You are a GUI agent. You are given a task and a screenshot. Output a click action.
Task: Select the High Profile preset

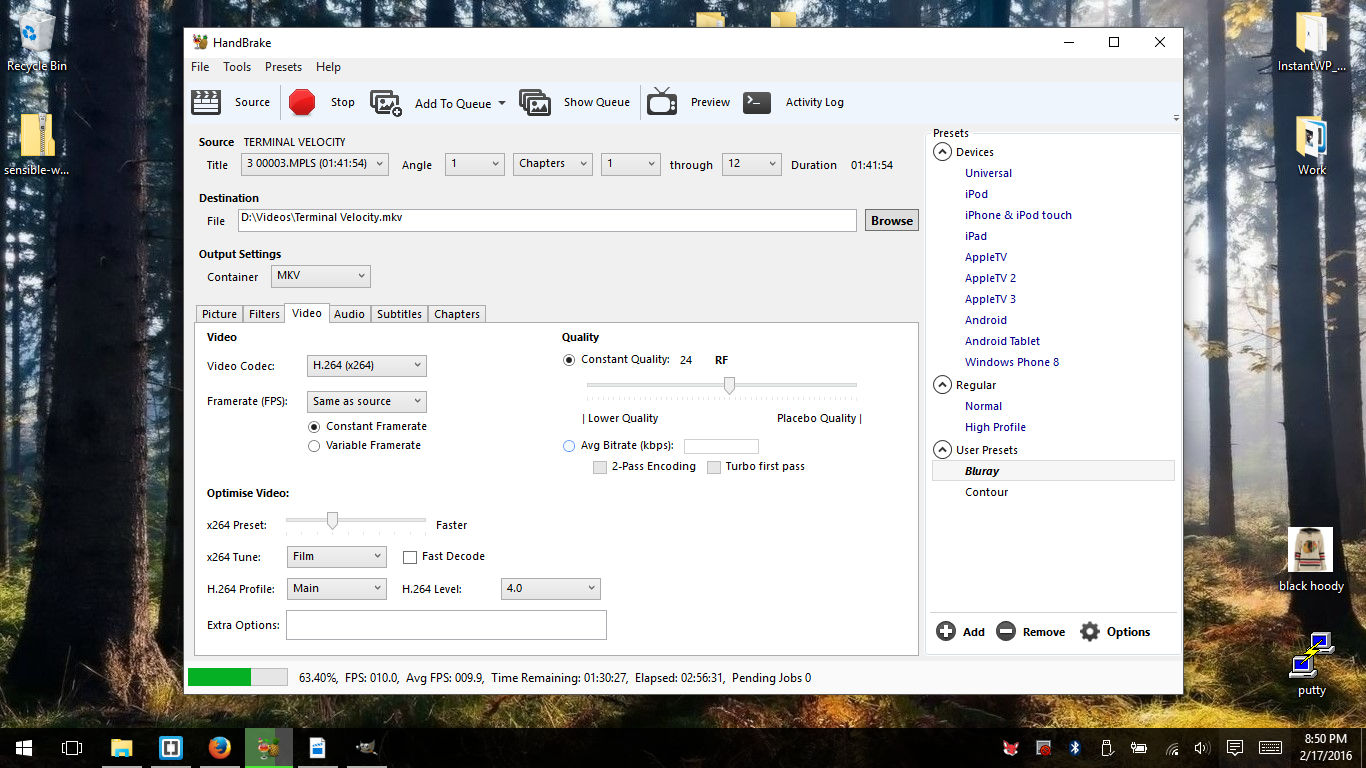pyautogui.click(x=995, y=427)
